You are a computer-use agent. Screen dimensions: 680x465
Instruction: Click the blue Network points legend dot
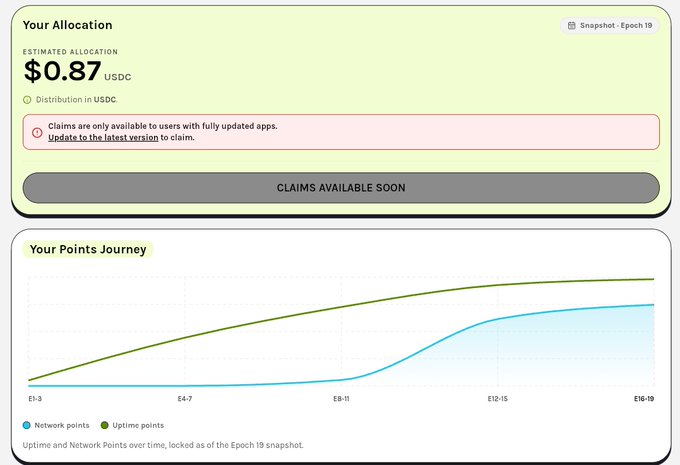pyautogui.click(x=26, y=425)
